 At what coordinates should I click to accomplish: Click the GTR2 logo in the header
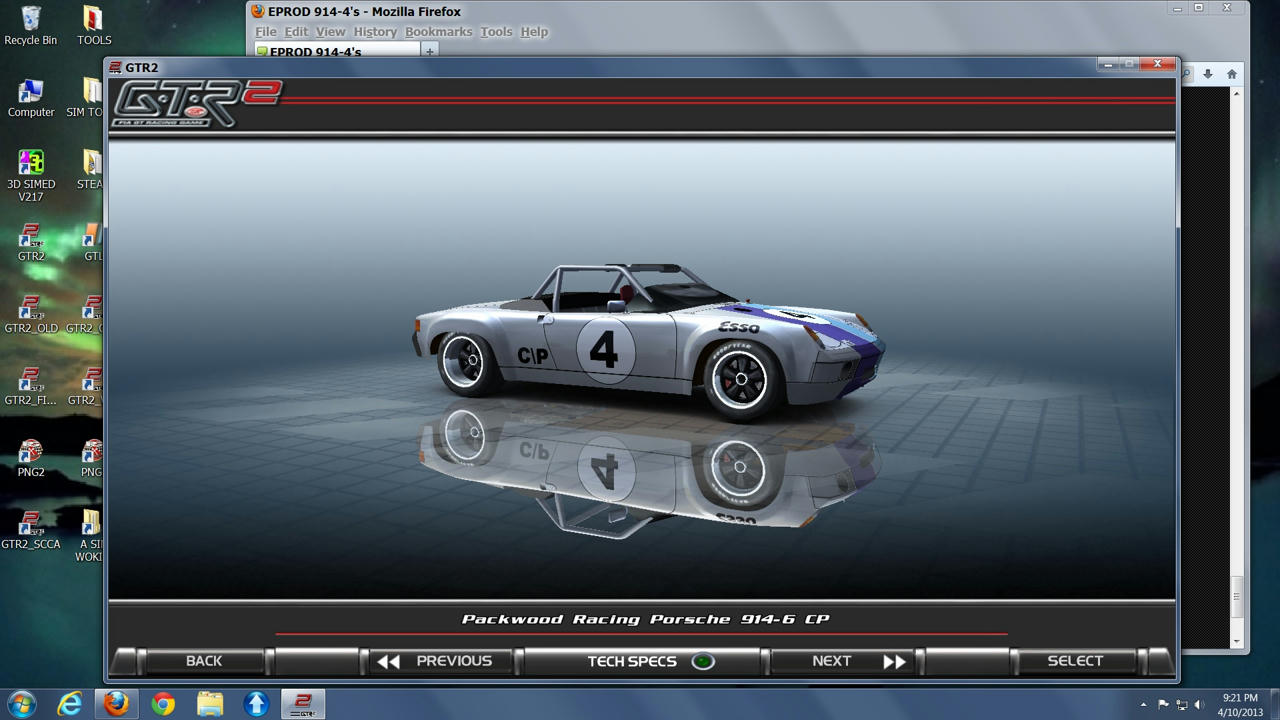[197, 103]
